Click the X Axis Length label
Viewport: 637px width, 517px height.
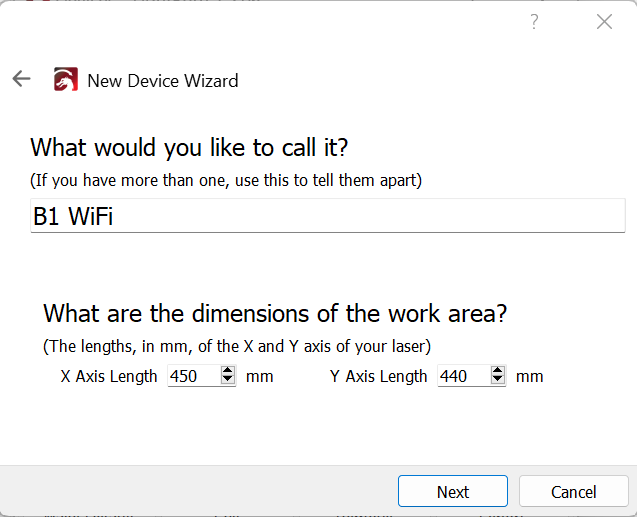pyautogui.click(x=109, y=376)
